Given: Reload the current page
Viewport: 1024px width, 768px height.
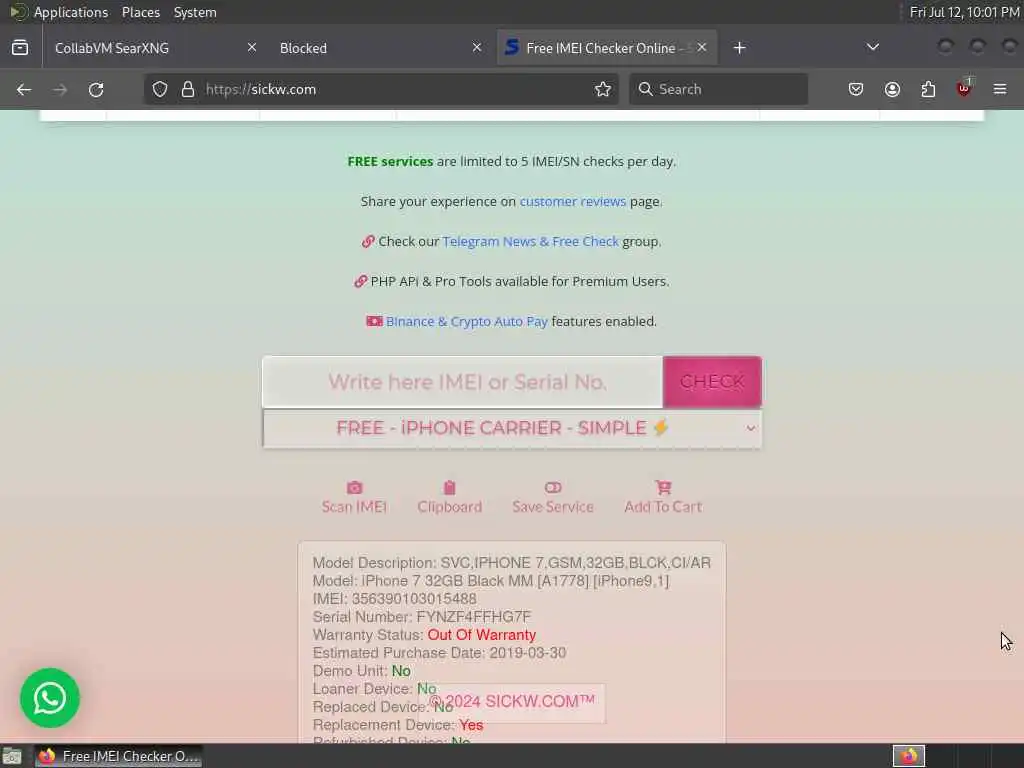Looking at the screenshot, I should coord(96,89).
